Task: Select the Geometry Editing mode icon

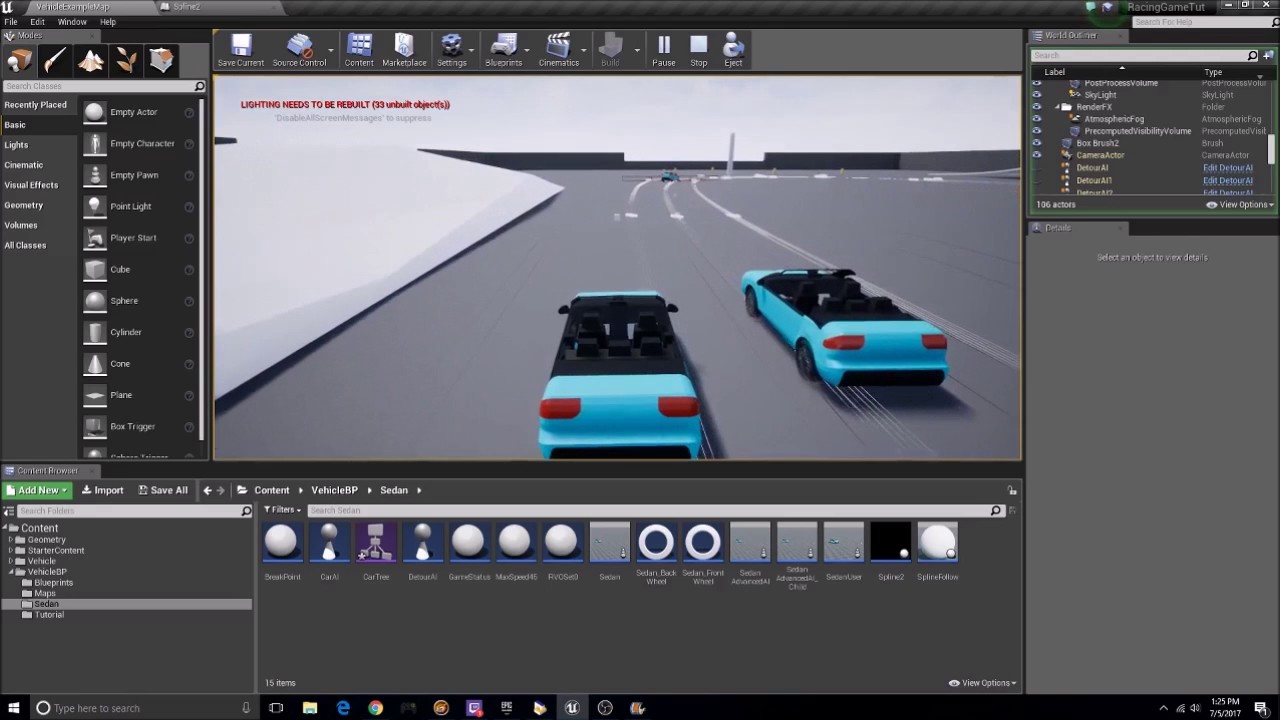Action: click(161, 61)
